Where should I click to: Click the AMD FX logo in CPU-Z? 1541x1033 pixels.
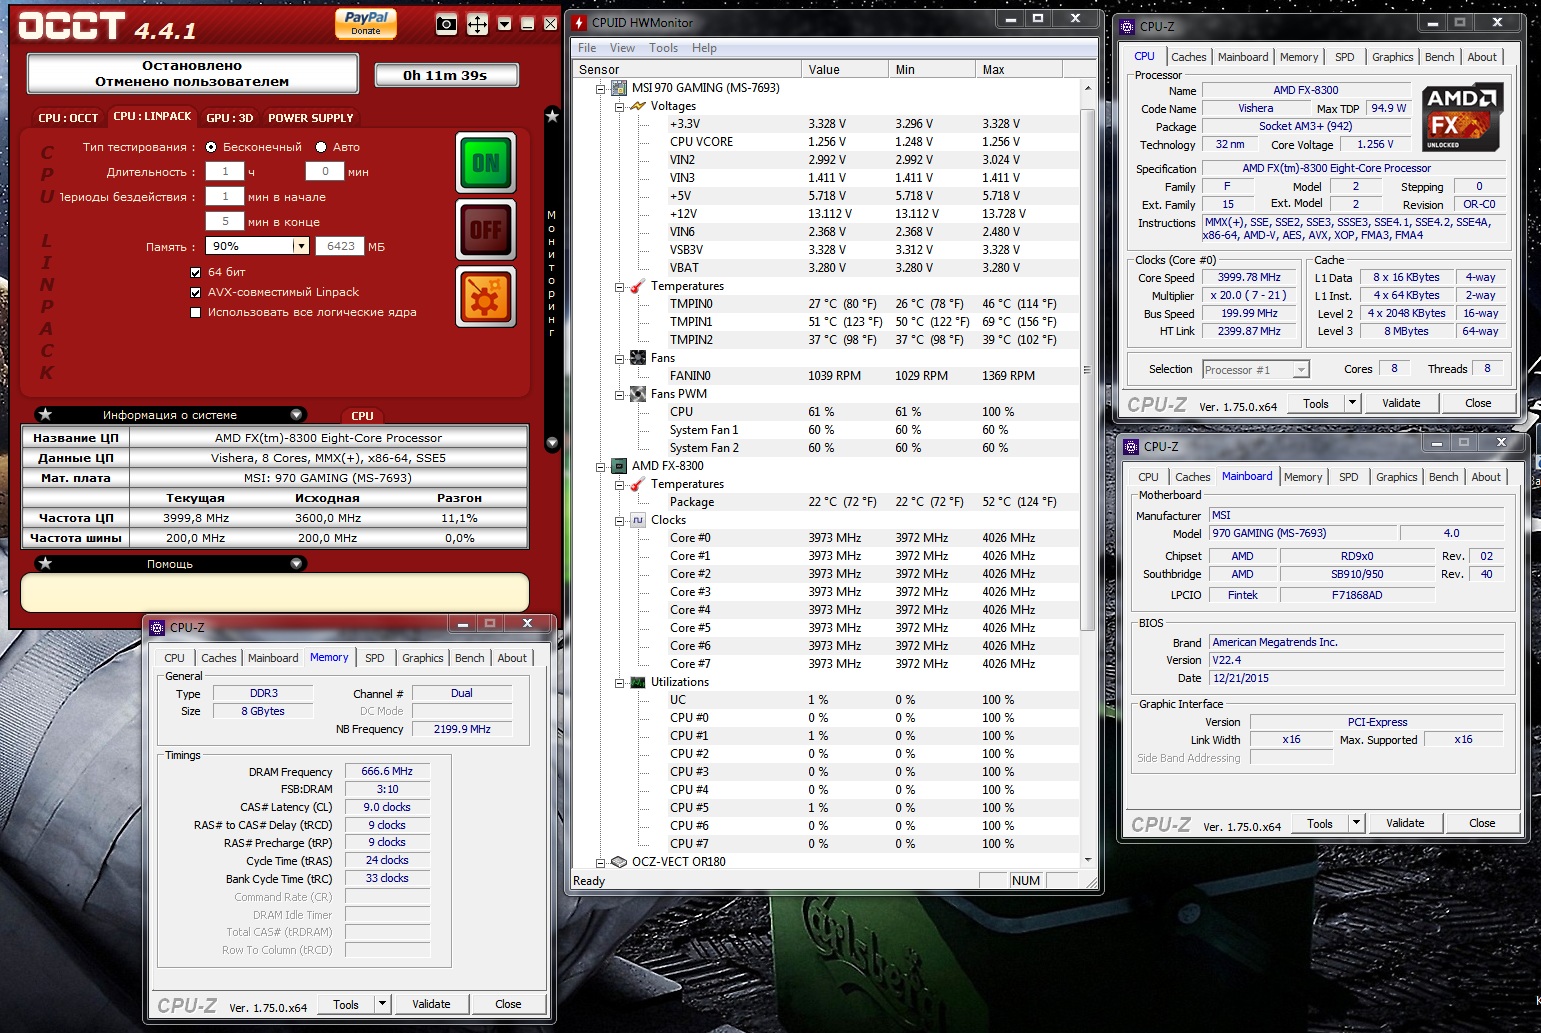click(1462, 117)
